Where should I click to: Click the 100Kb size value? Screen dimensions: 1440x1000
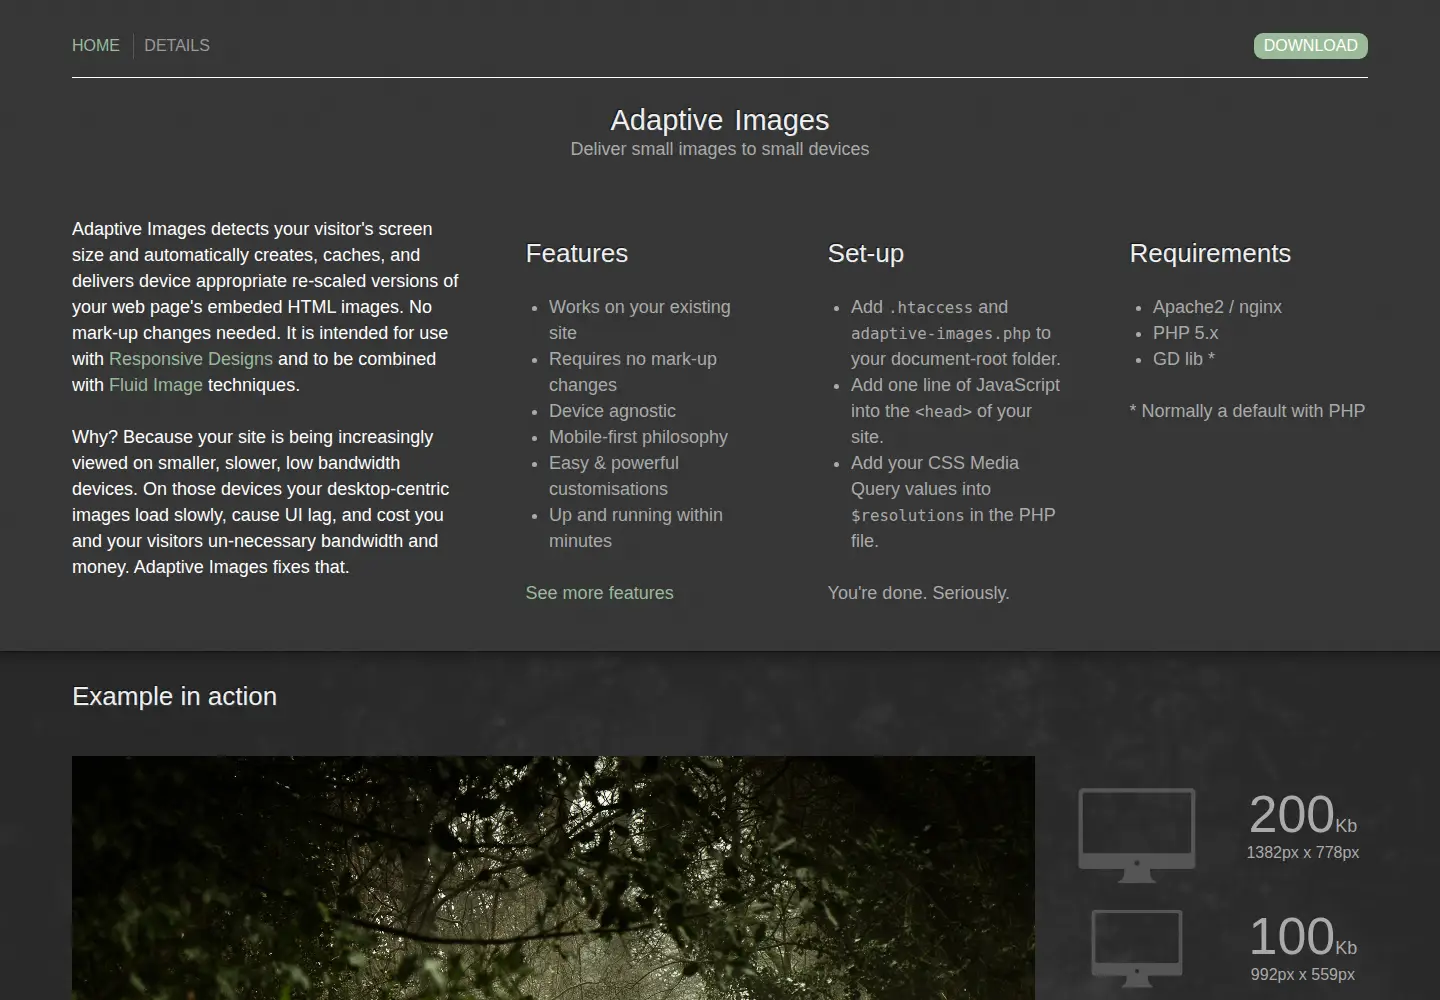1303,937
